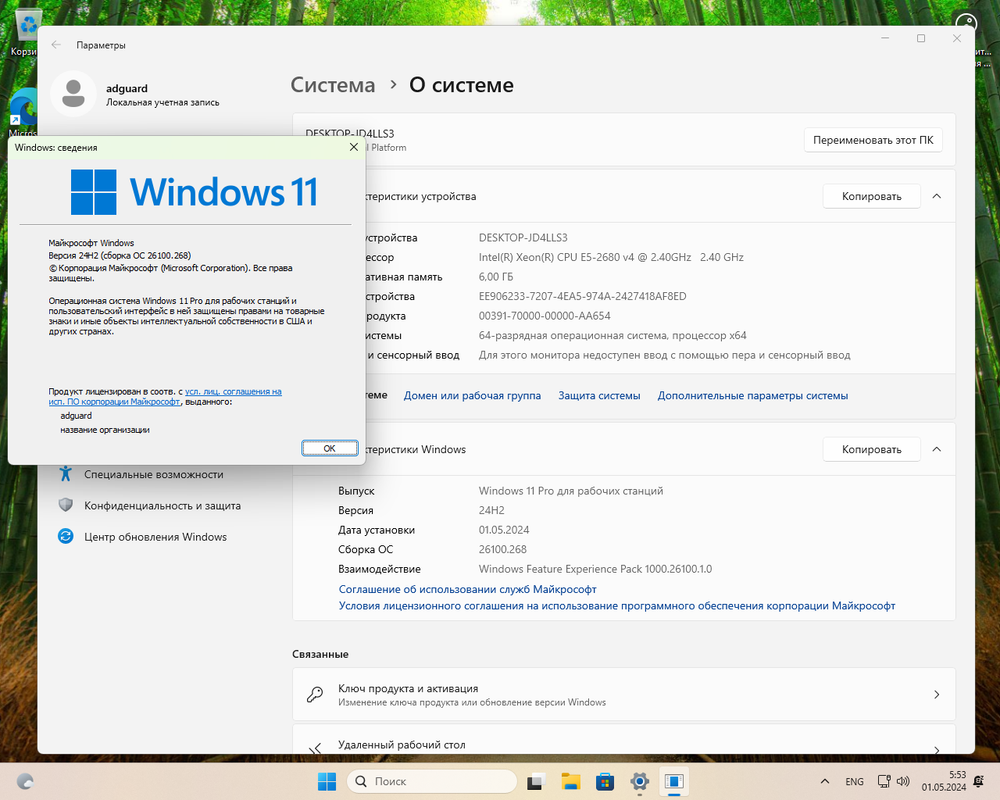Select Центр обновления Windows in sidebar

tap(156, 537)
